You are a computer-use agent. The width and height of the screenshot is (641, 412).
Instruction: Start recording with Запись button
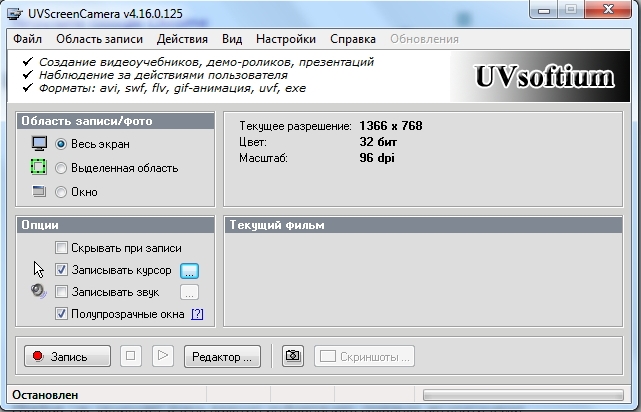[67, 356]
